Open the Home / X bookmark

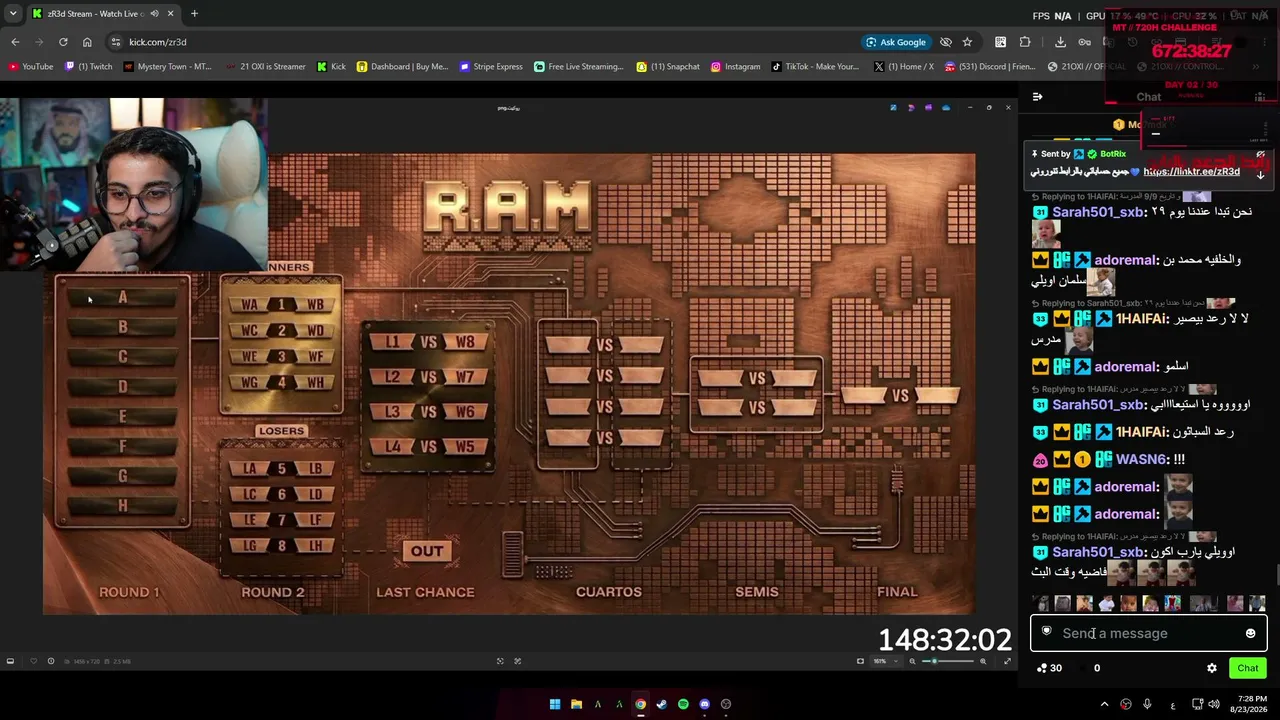pos(903,67)
